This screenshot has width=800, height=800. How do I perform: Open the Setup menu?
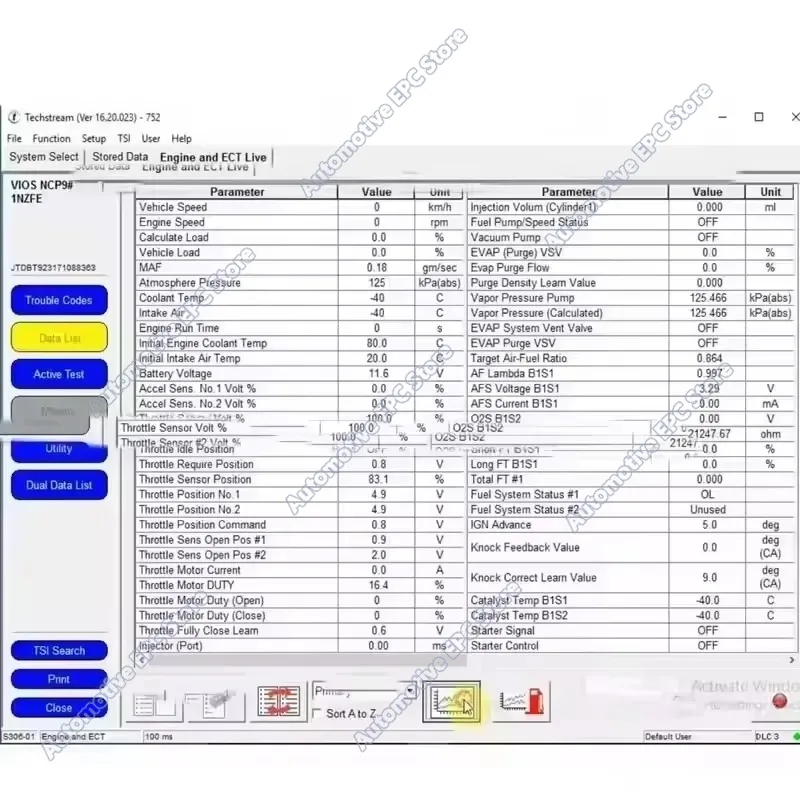click(x=94, y=138)
